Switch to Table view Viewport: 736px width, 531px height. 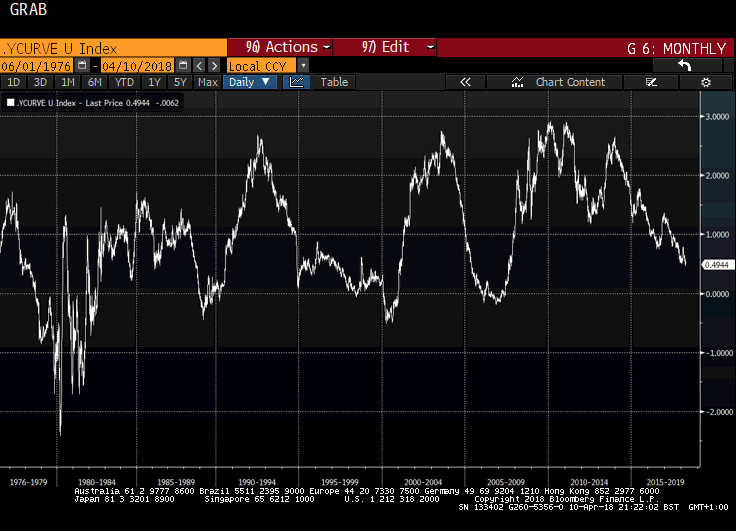pyautogui.click(x=334, y=82)
